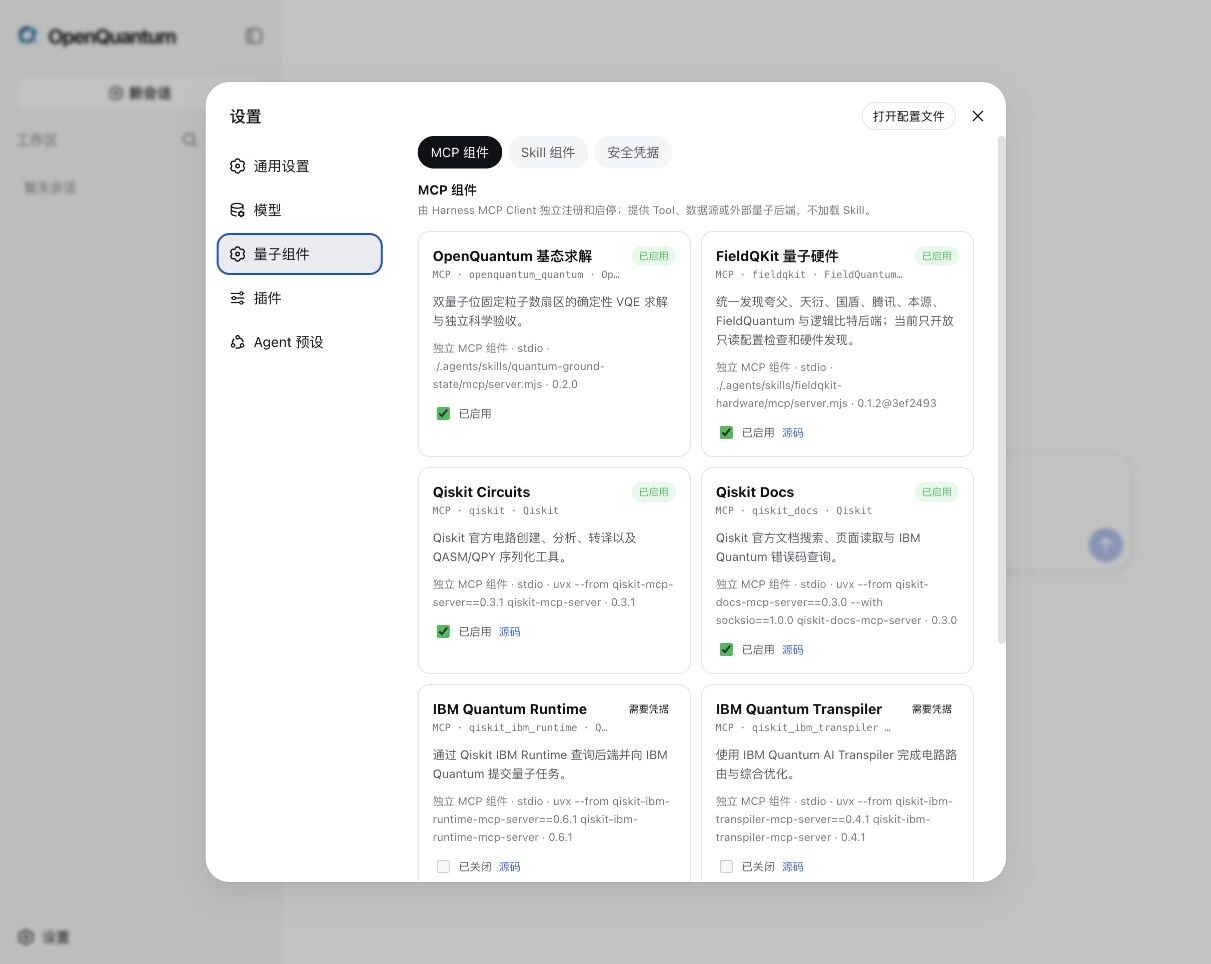
Task: Click the 新会话 button in background window
Action: coord(138,93)
